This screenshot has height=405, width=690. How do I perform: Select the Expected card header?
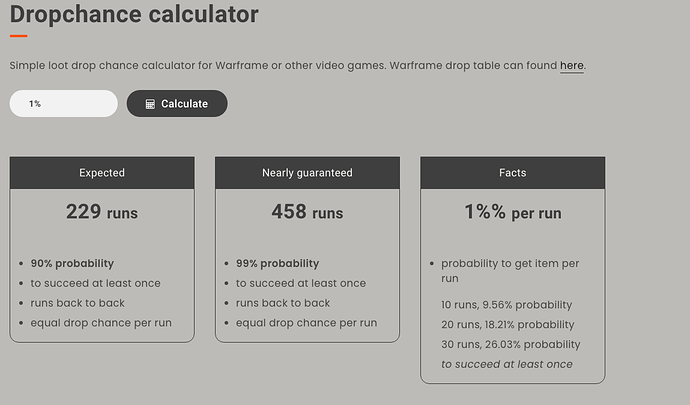click(102, 173)
